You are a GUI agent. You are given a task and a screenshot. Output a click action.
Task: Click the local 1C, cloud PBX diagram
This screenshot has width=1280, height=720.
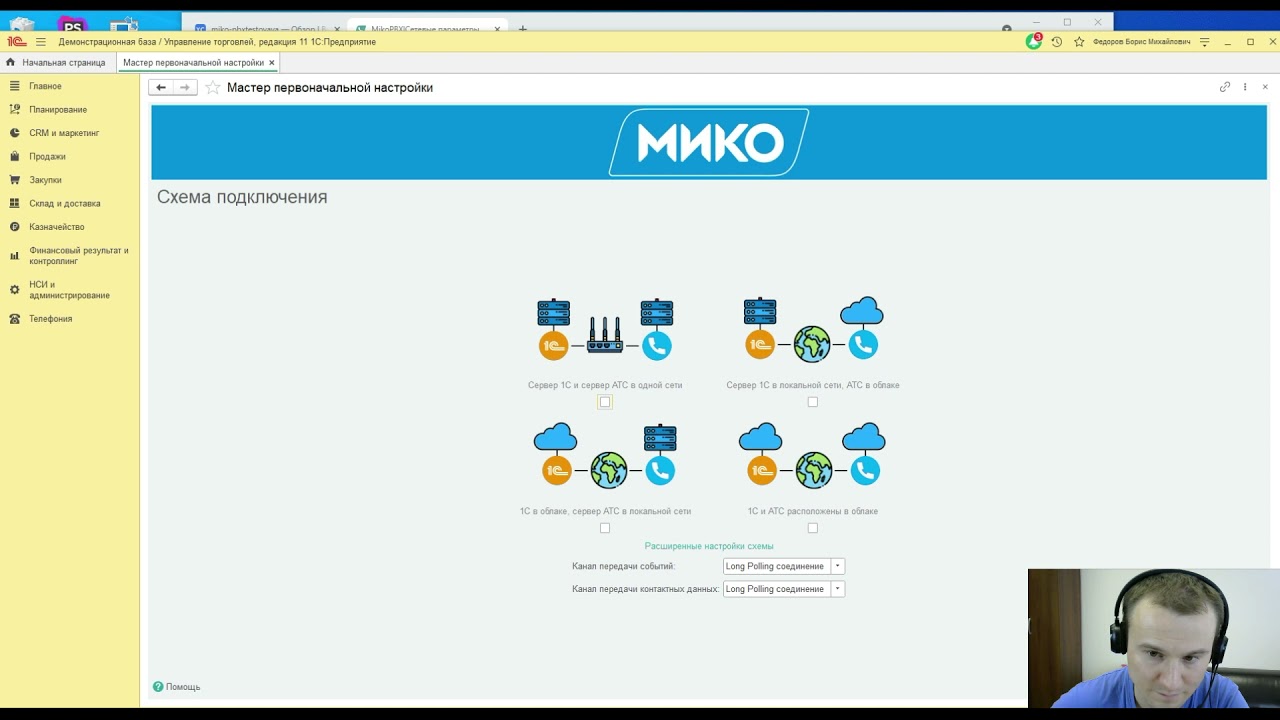point(812,329)
